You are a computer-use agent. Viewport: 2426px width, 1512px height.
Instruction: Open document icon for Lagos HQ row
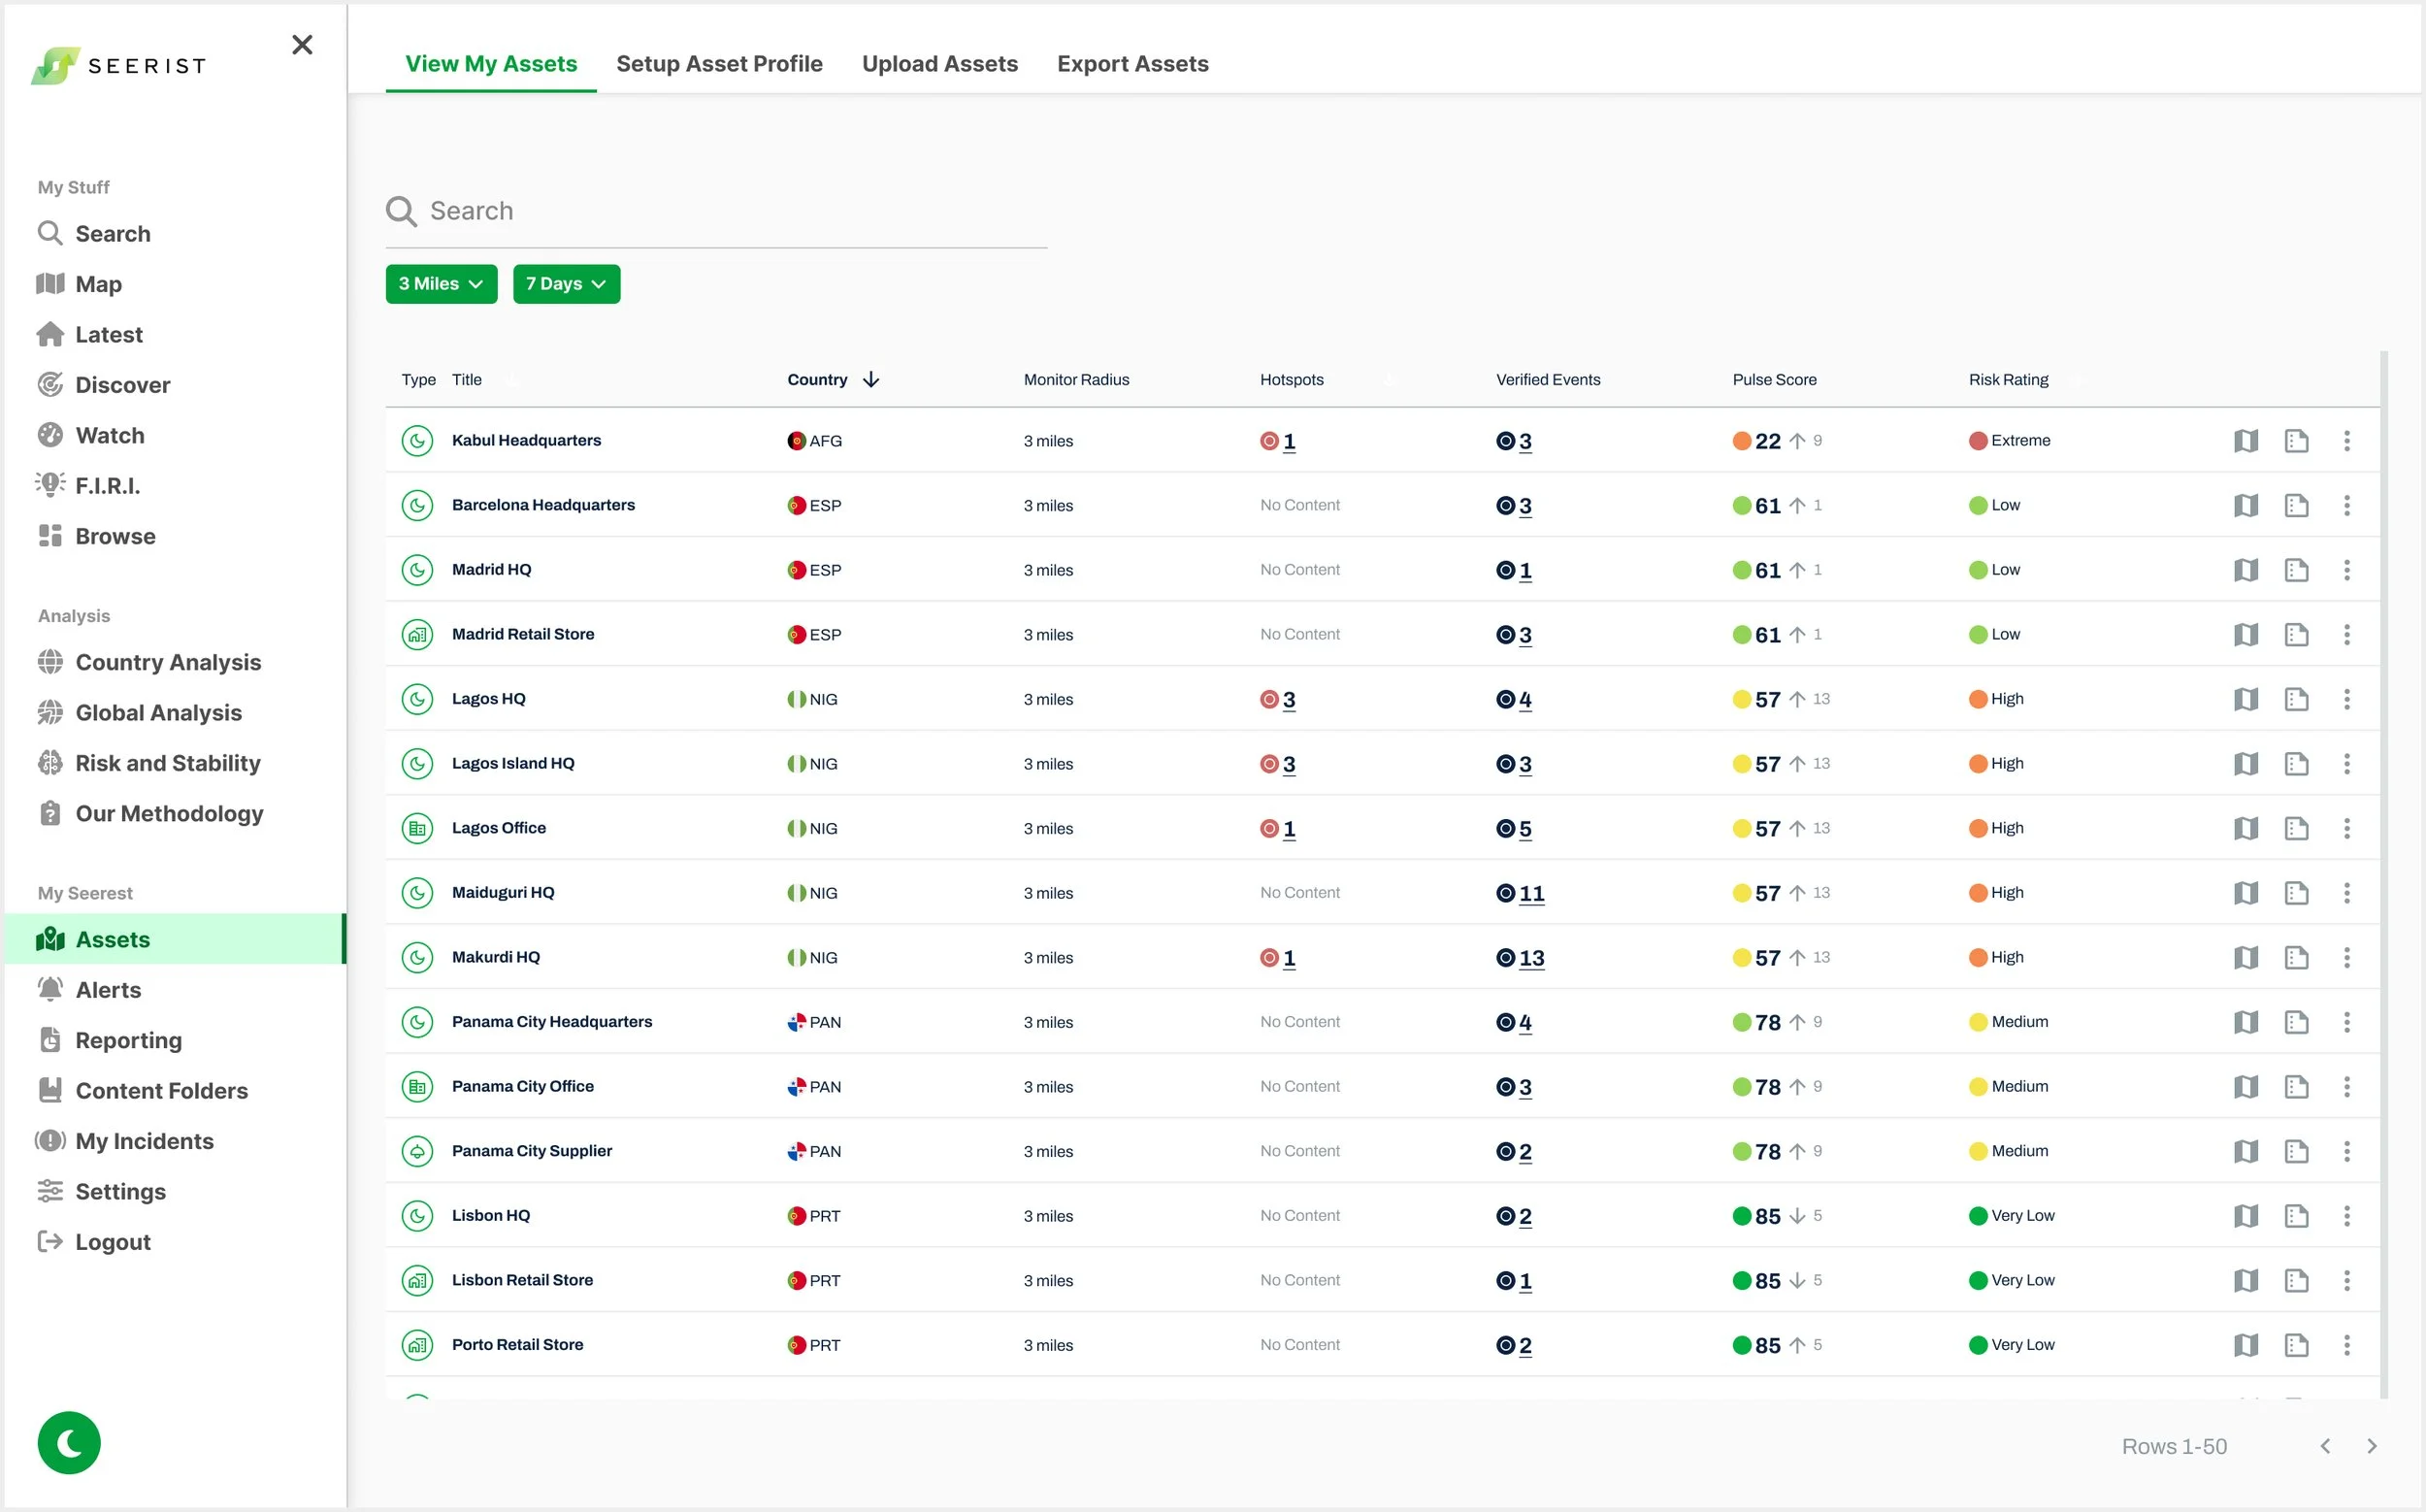coord(2296,699)
